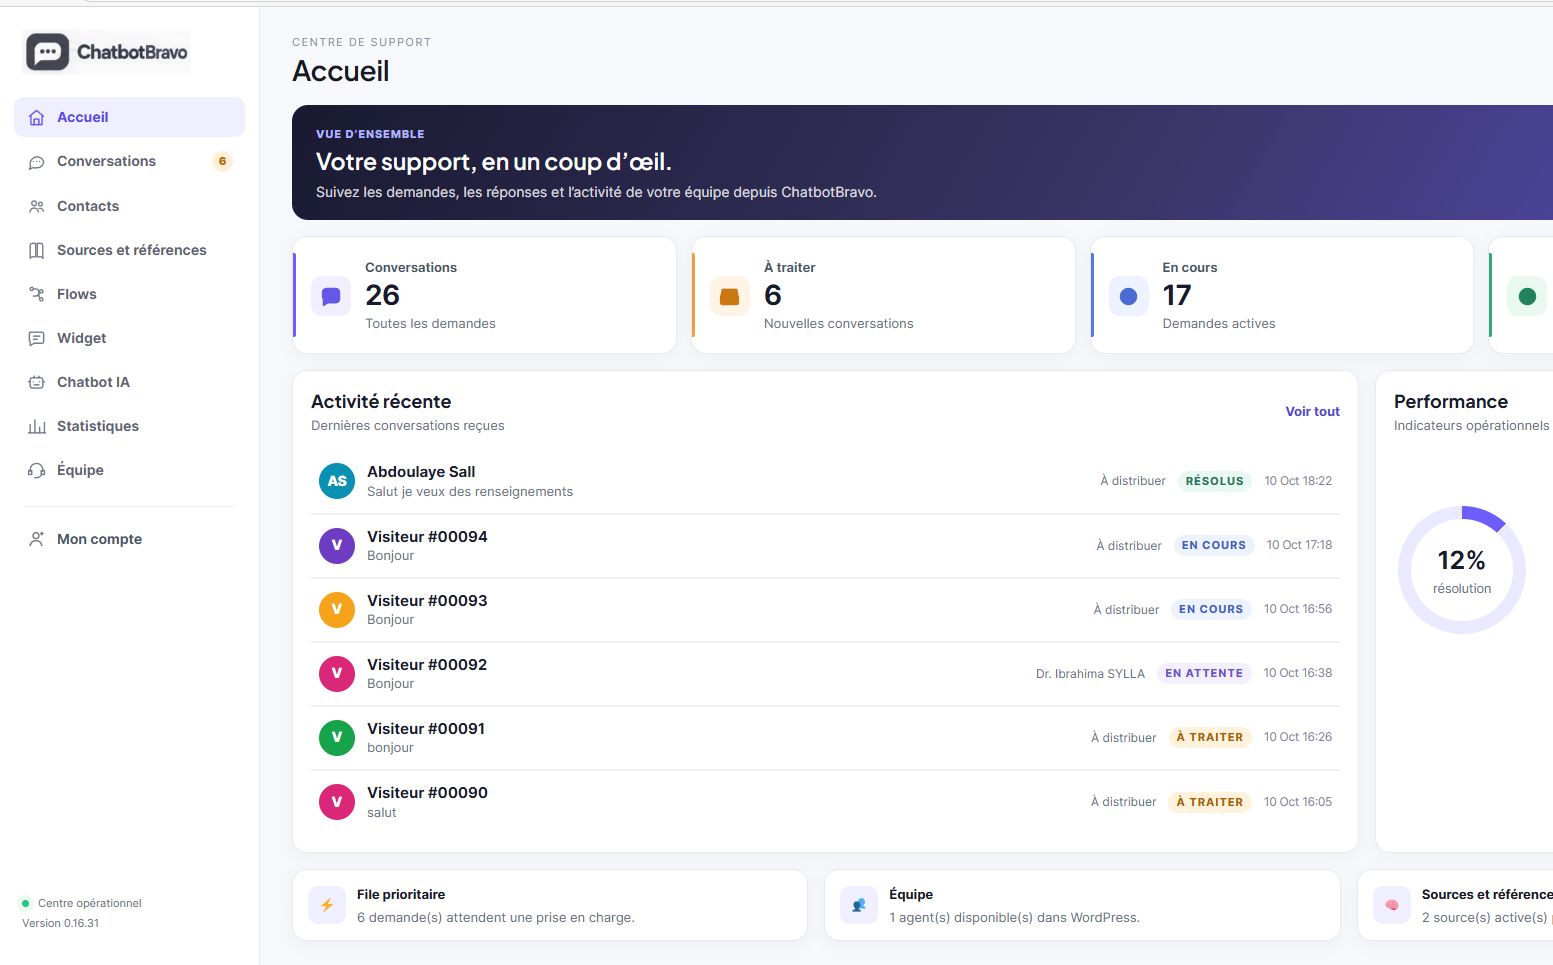Click the À TRAITER badge for Visiteur #00090
The height and width of the screenshot is (965, 1553).
[1209, 802]
